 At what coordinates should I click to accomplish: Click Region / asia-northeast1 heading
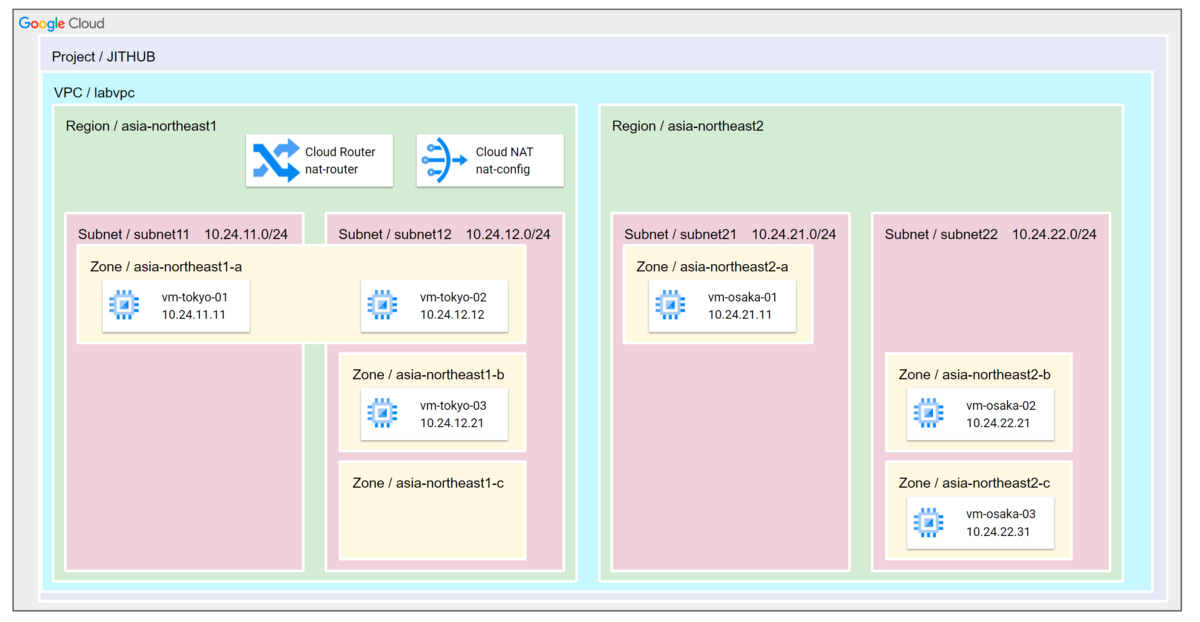pos(140,126)
